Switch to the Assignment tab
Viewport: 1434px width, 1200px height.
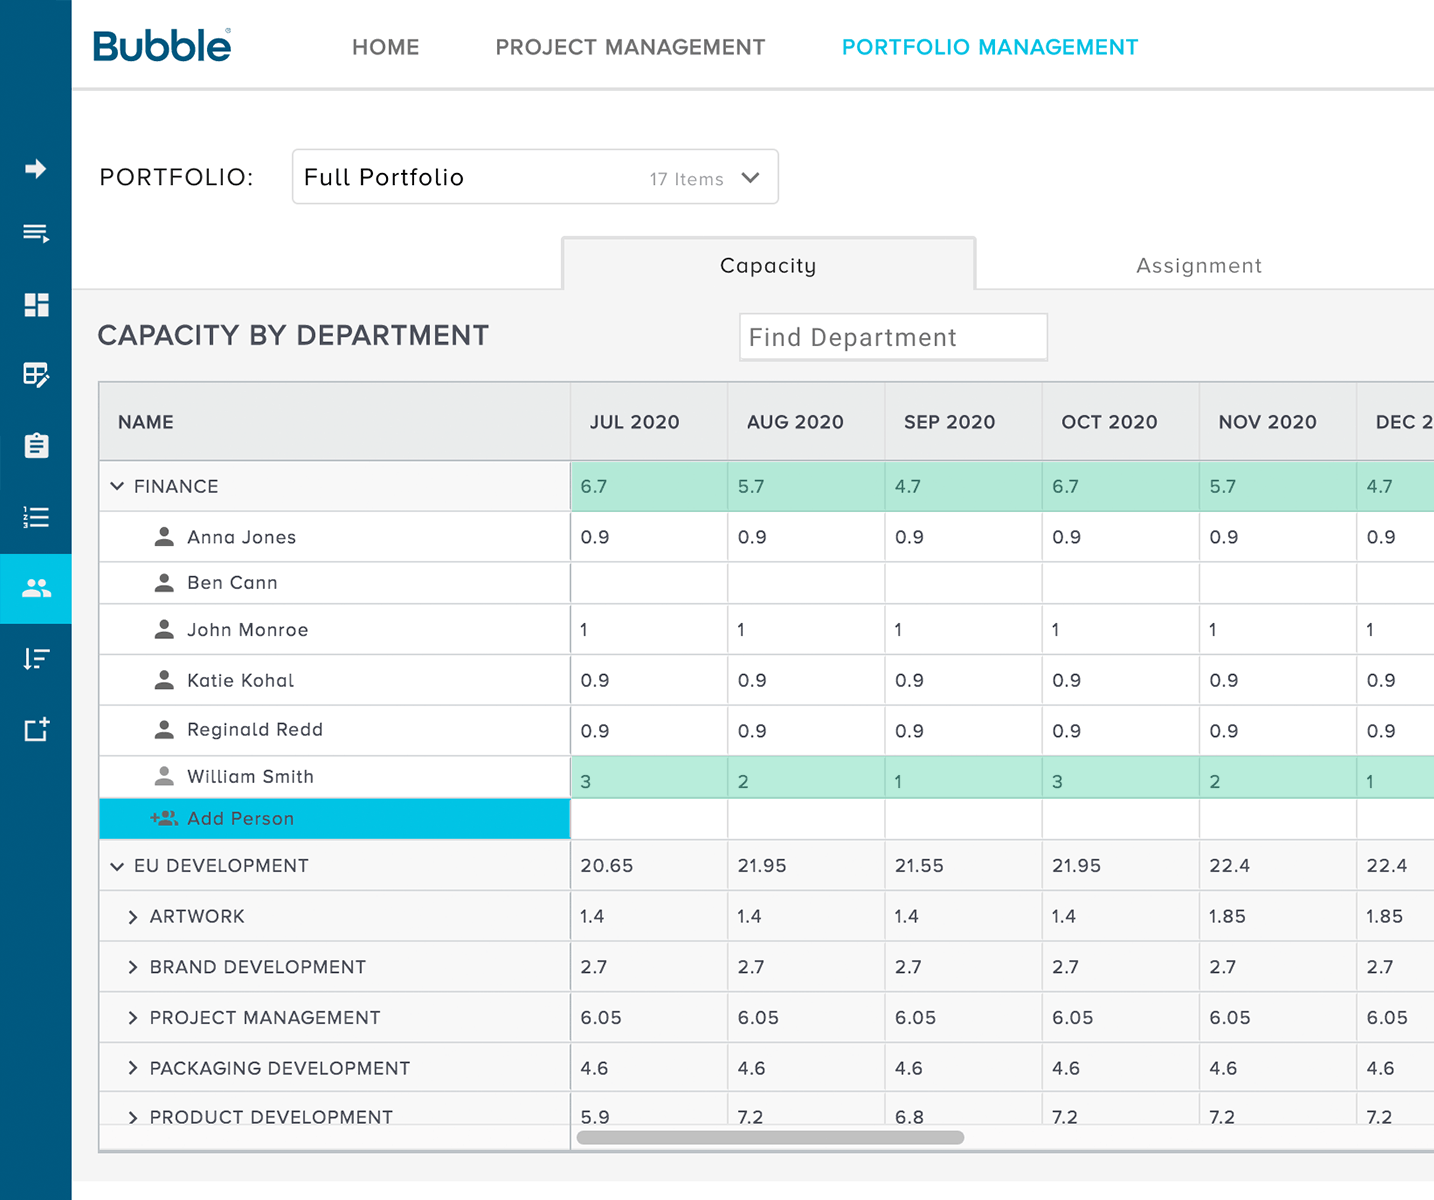(1198, 266)
